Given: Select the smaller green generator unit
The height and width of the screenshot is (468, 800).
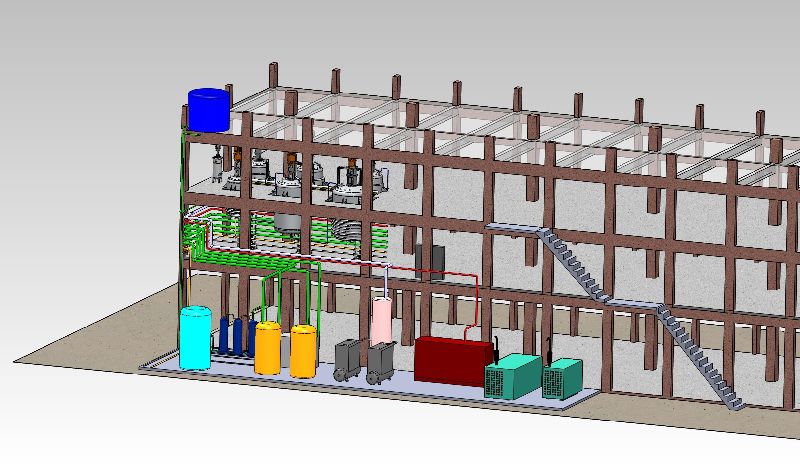Looking at the screenshot, I should pyautogui.click(x=562, y=379).
